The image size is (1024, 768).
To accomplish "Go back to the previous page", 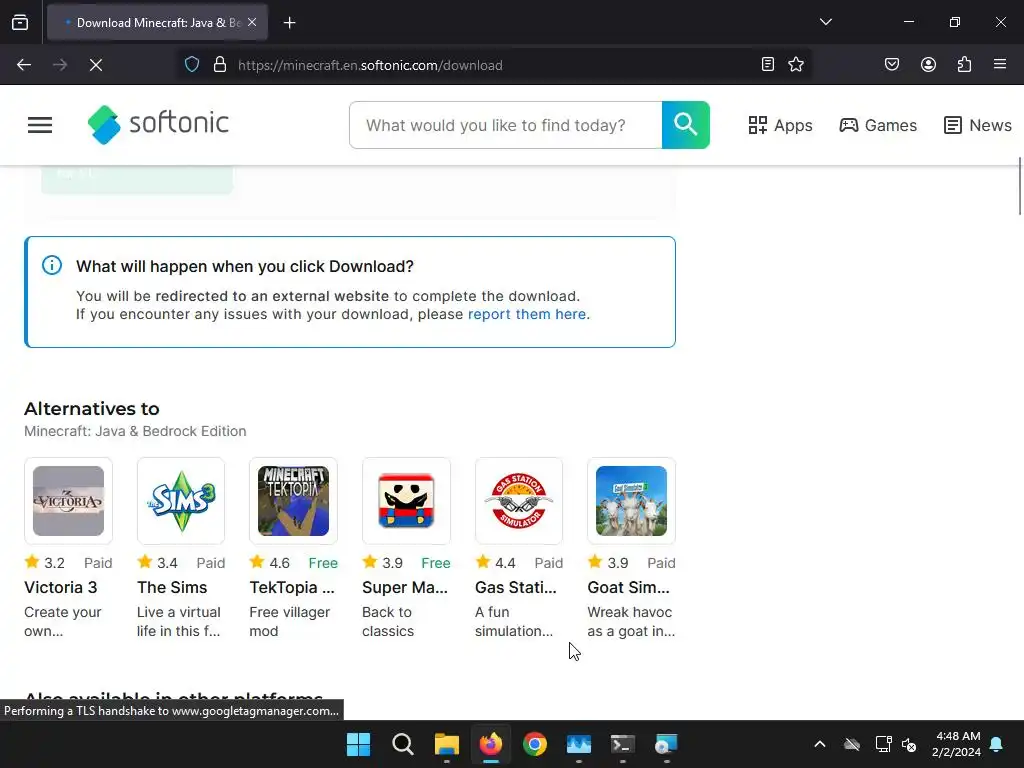I will [24, 65].
